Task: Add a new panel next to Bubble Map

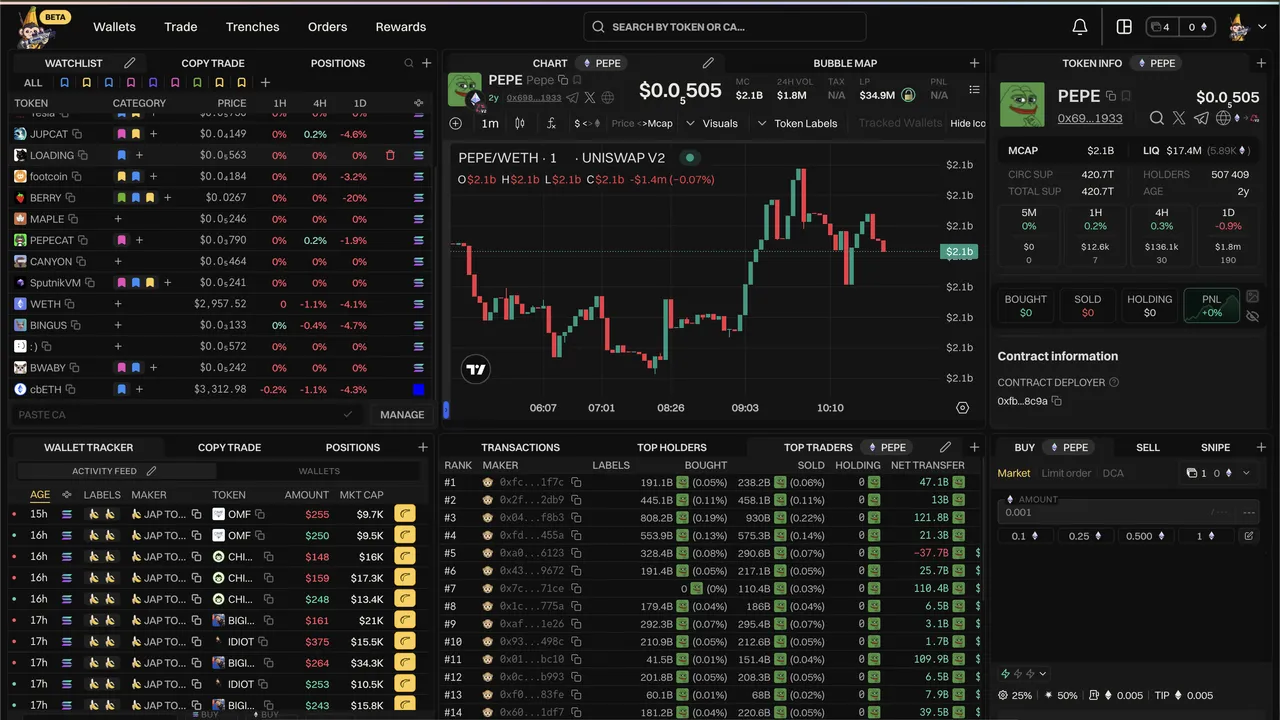Action: 975,63
